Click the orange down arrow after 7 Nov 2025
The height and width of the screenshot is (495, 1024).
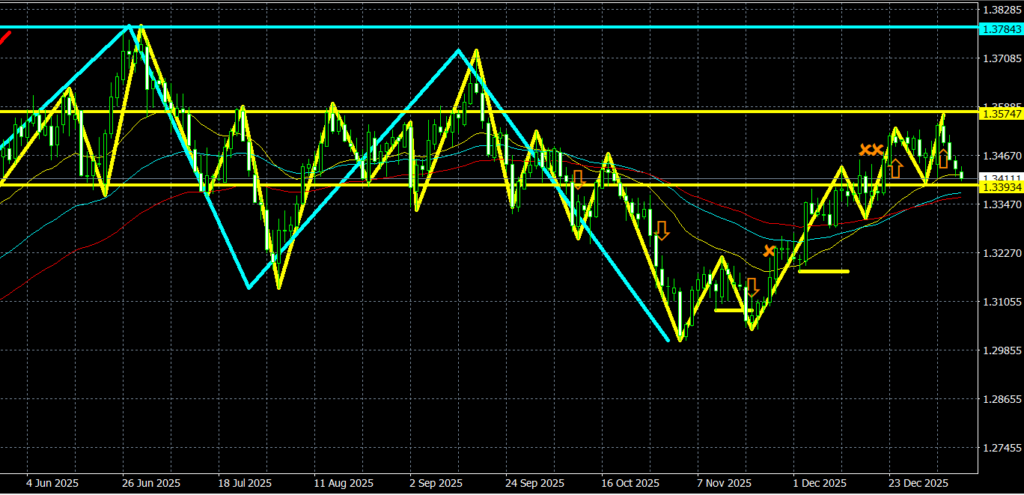point(752,289)
